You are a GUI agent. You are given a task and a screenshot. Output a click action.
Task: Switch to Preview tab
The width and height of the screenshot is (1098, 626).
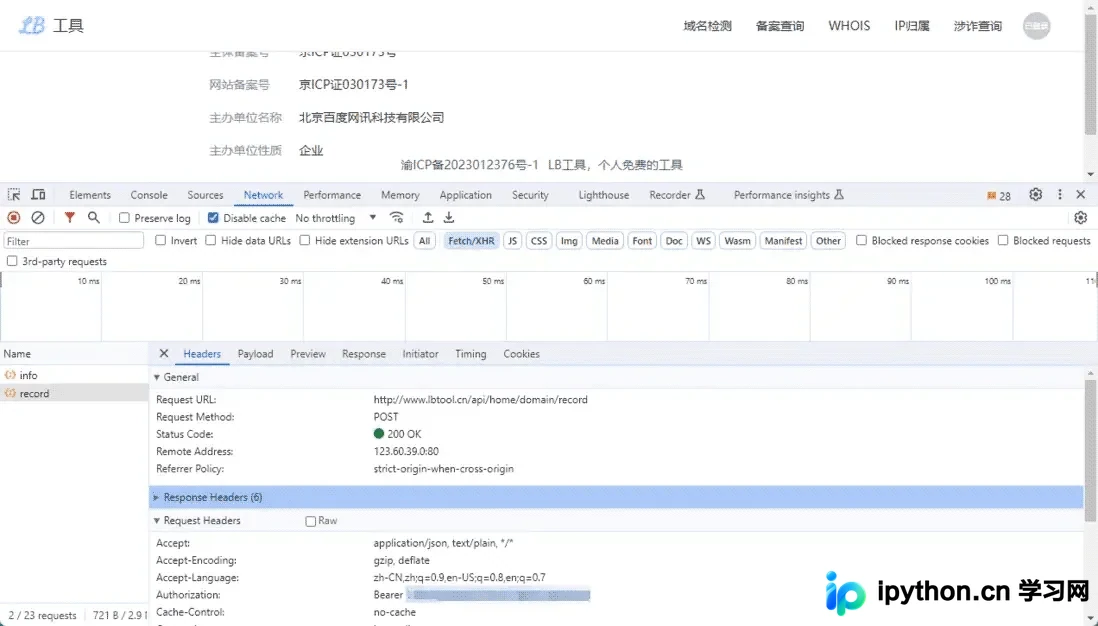308,354
